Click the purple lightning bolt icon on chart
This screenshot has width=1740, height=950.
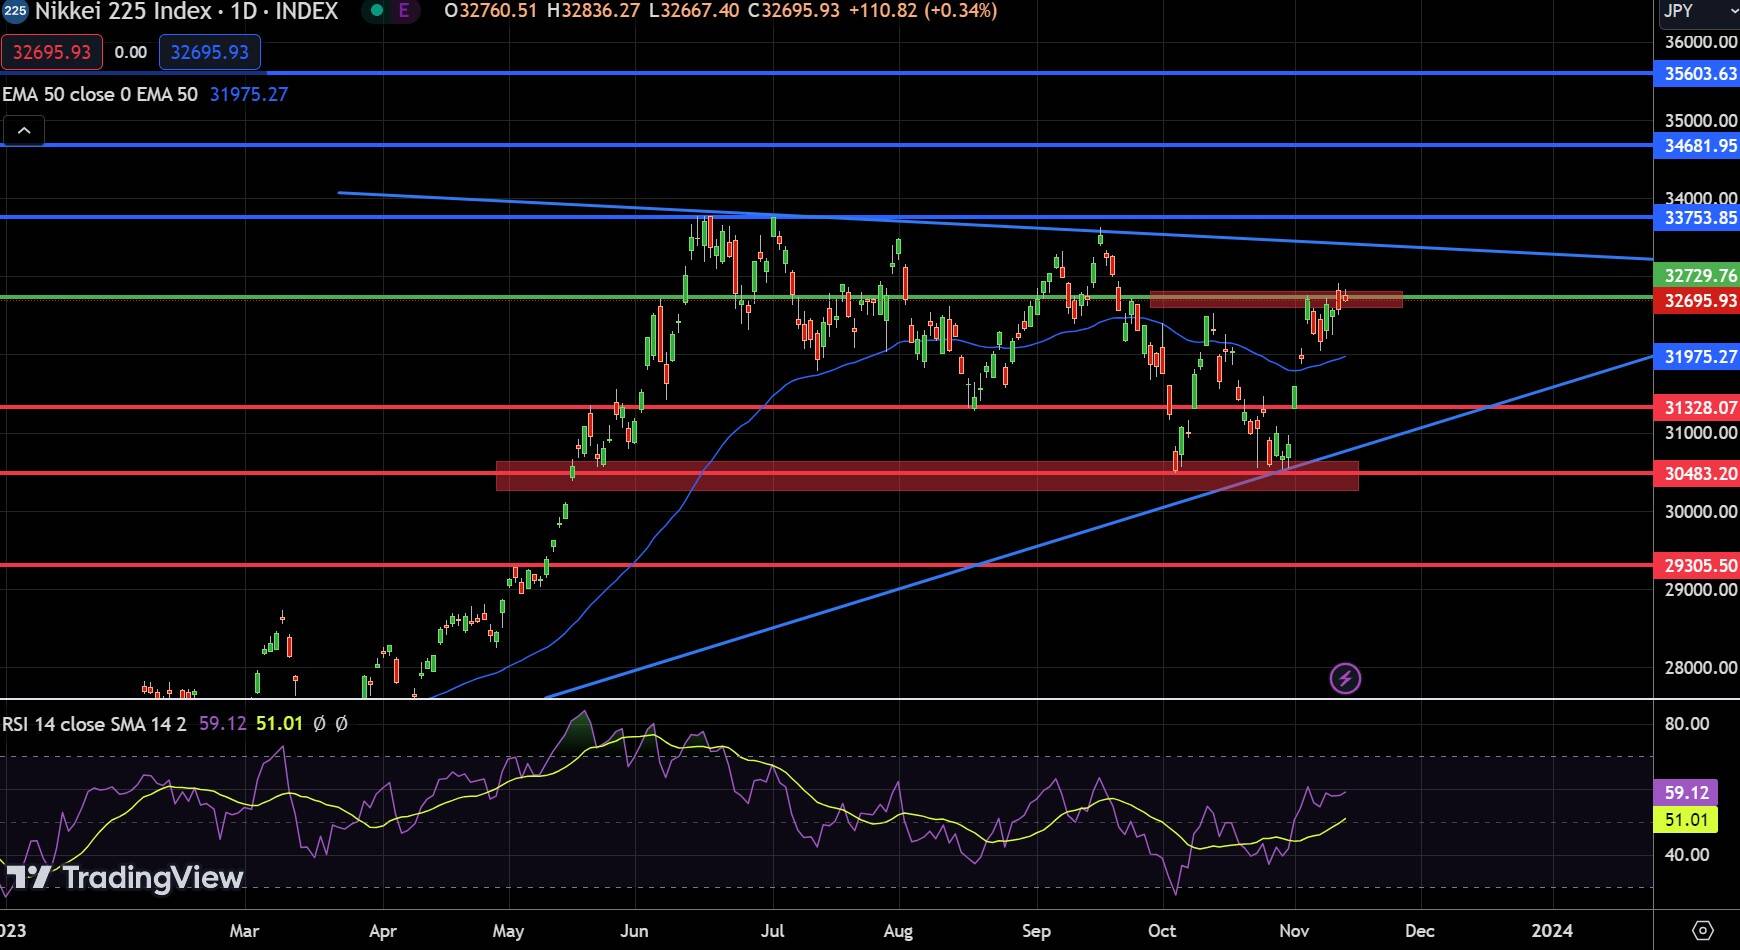[1345, 679]
